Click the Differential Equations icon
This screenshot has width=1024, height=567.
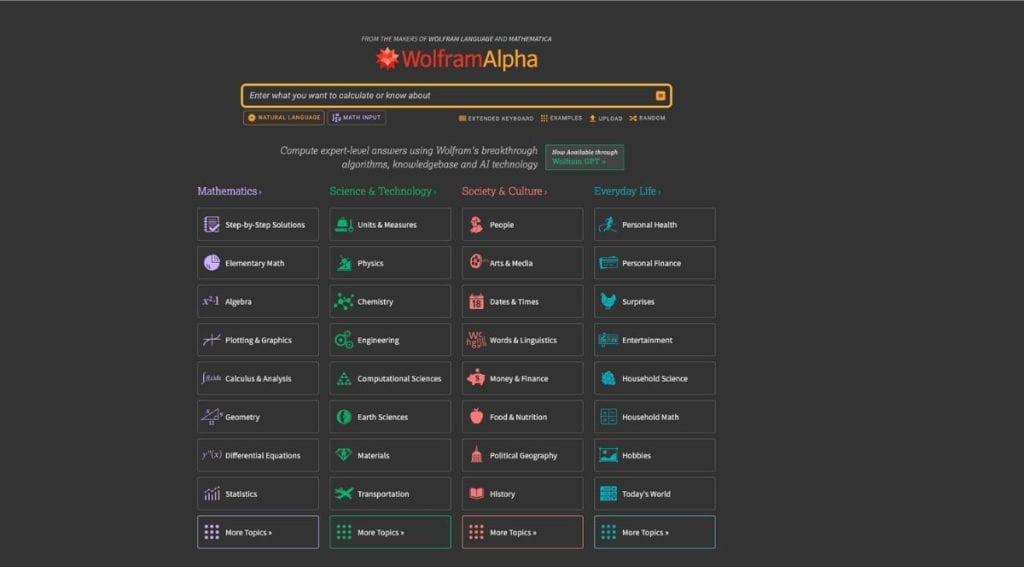pyautogui.click(x=212, y=455)
